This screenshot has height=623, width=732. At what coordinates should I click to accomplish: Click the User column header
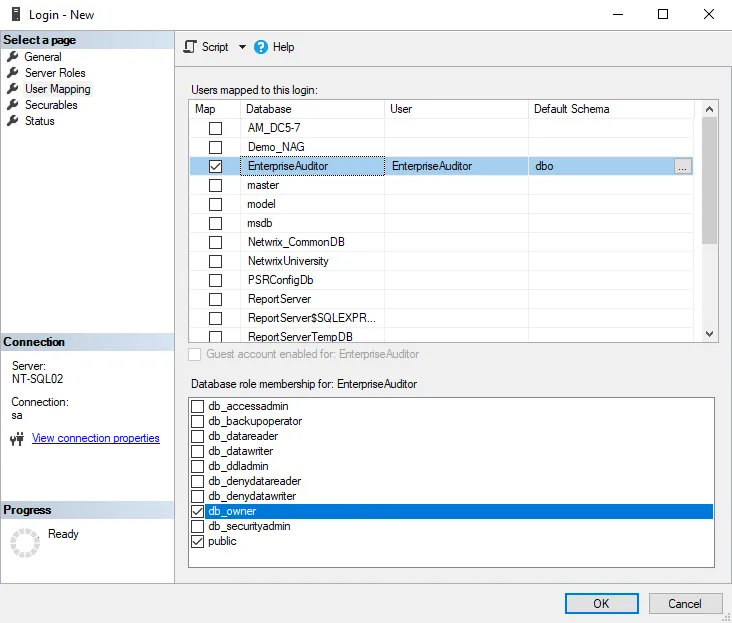click(457, 109)
